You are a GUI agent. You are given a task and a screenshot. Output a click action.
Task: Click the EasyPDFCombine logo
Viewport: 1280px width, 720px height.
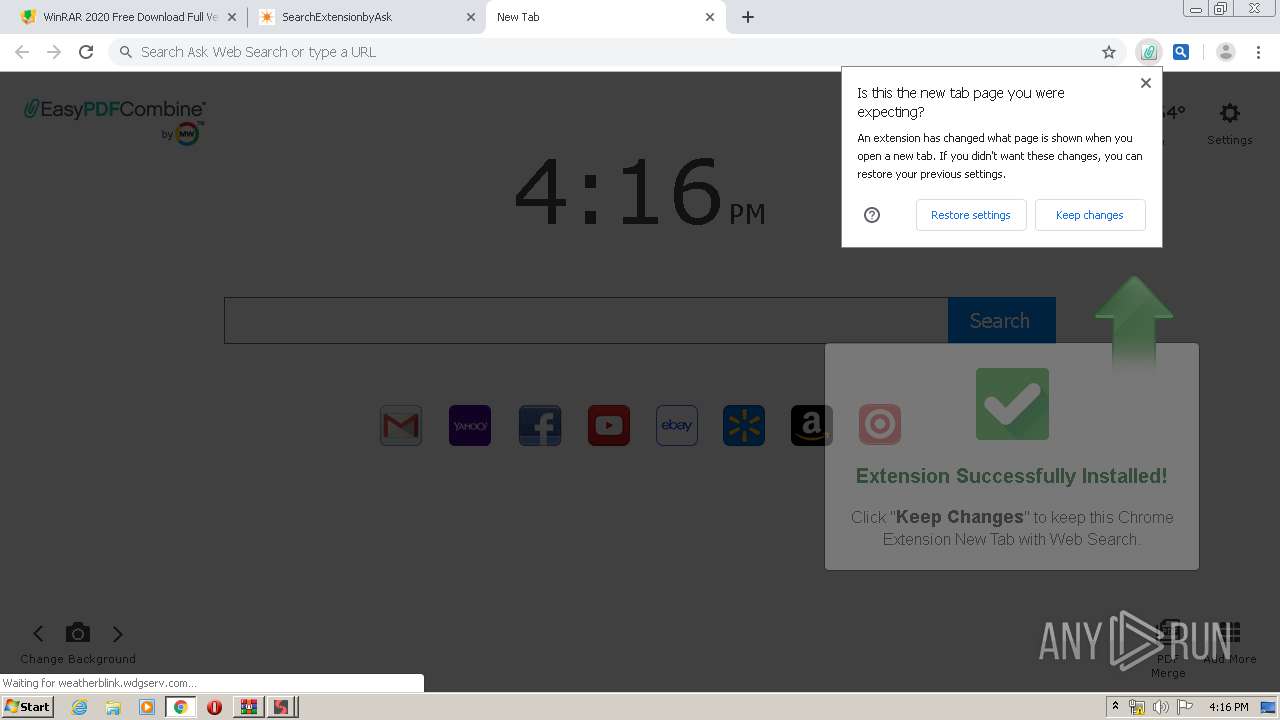tap(115, 121)
